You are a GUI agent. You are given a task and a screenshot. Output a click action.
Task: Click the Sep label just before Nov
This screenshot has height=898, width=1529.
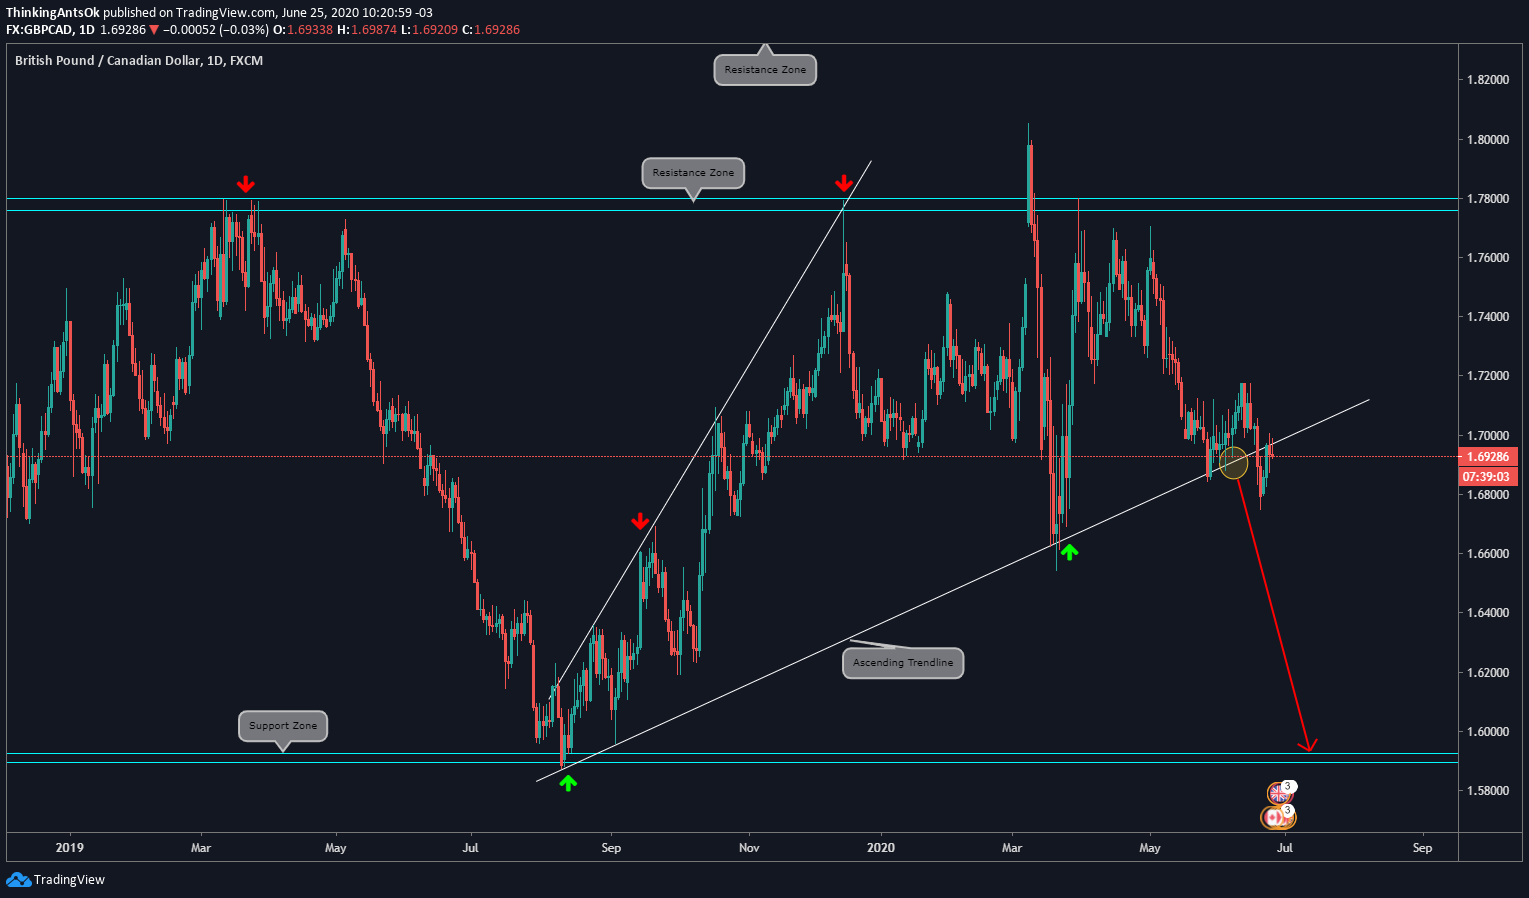coord(611,848)
